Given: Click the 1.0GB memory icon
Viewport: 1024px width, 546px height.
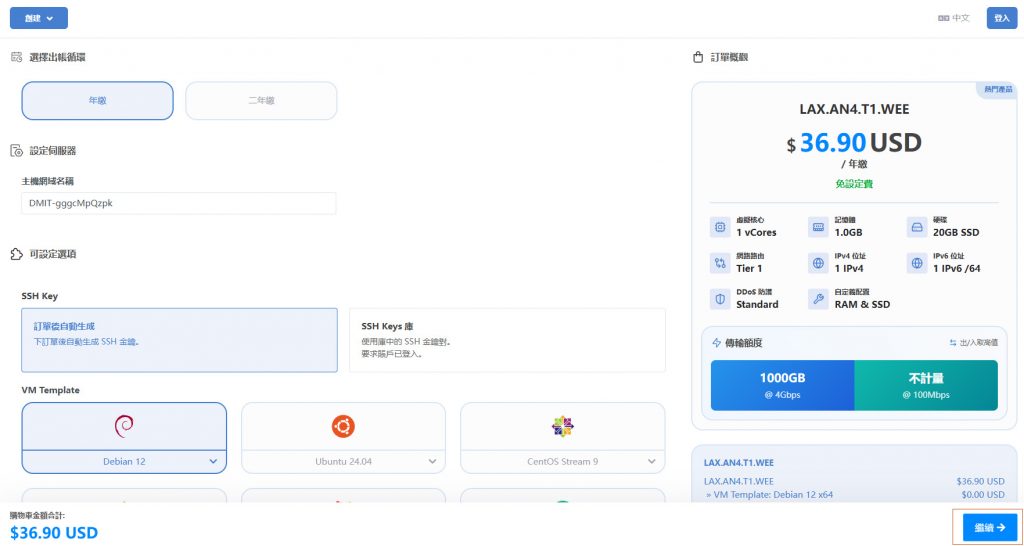Looking at the screenshot, I should coord(818,227).
